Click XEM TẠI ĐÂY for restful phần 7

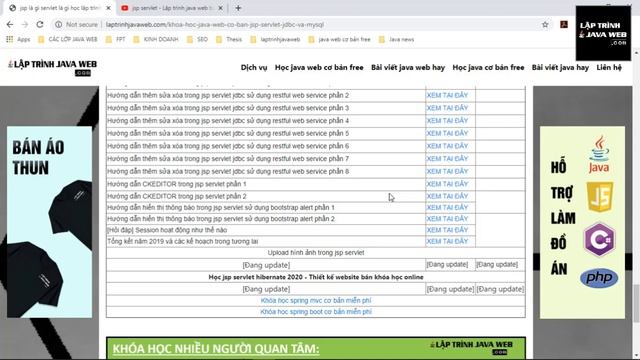click(x=447, y=158)
